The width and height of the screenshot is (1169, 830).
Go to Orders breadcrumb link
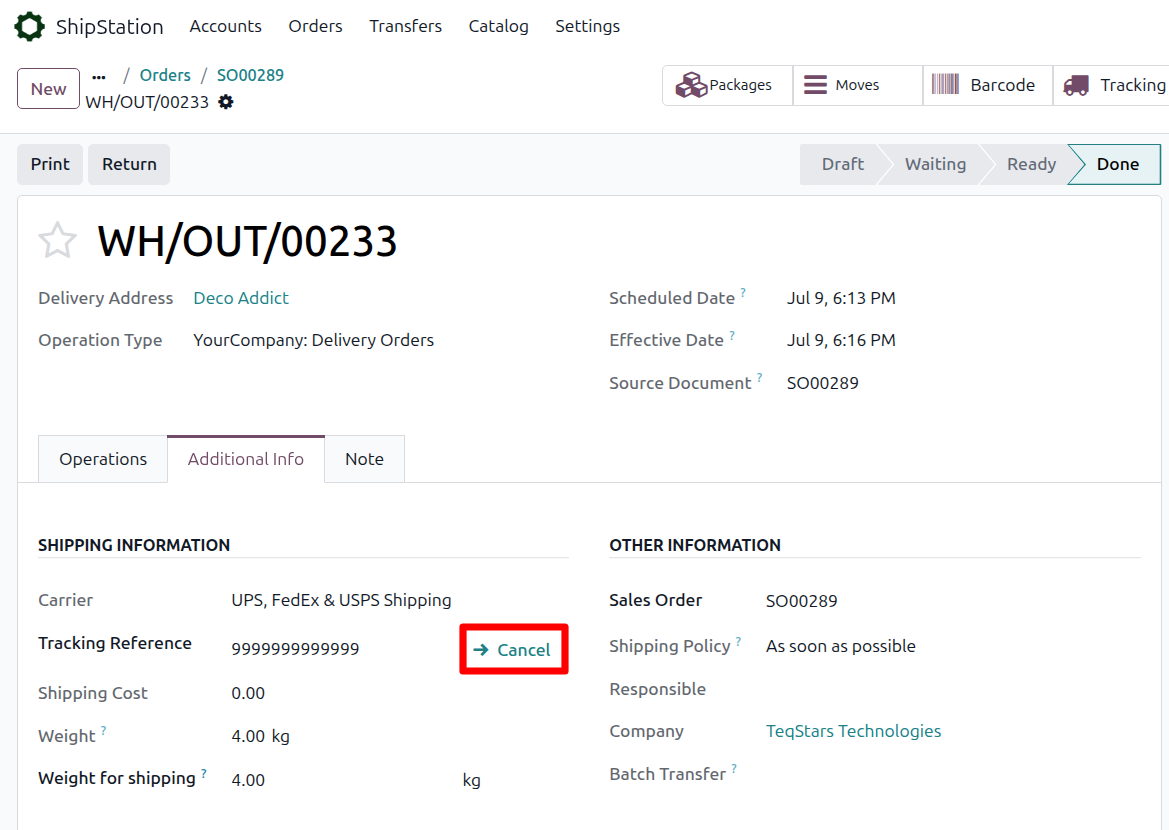coord(166,75)
